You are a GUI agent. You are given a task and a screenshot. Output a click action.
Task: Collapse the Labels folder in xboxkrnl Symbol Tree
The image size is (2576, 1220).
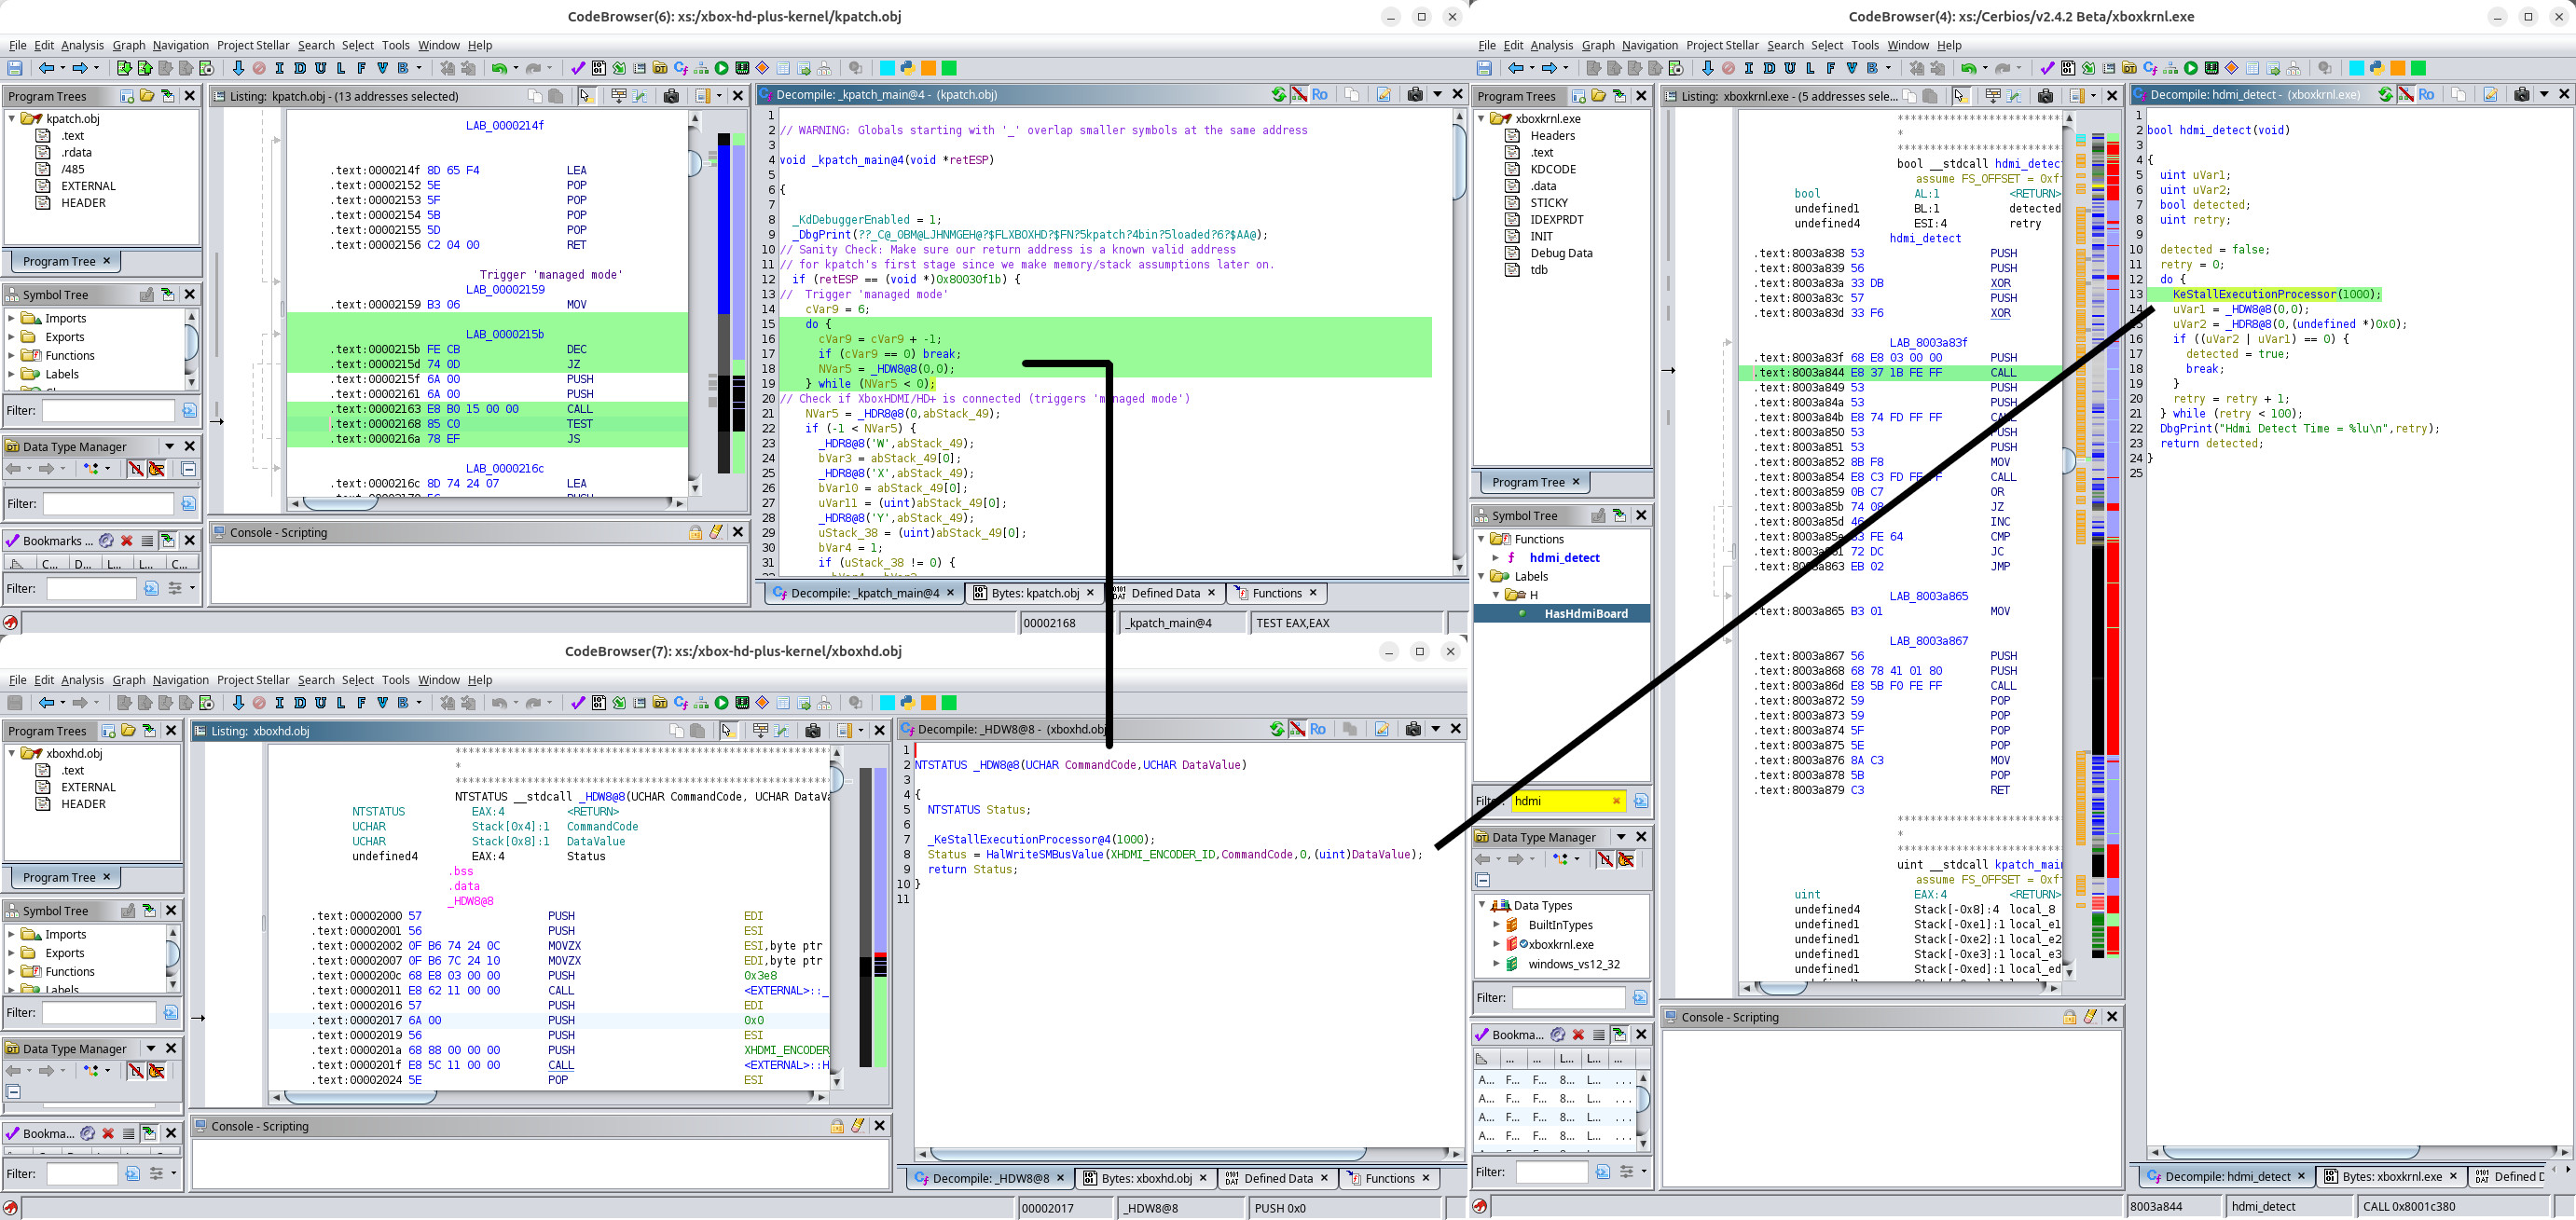pos(1482,576)
